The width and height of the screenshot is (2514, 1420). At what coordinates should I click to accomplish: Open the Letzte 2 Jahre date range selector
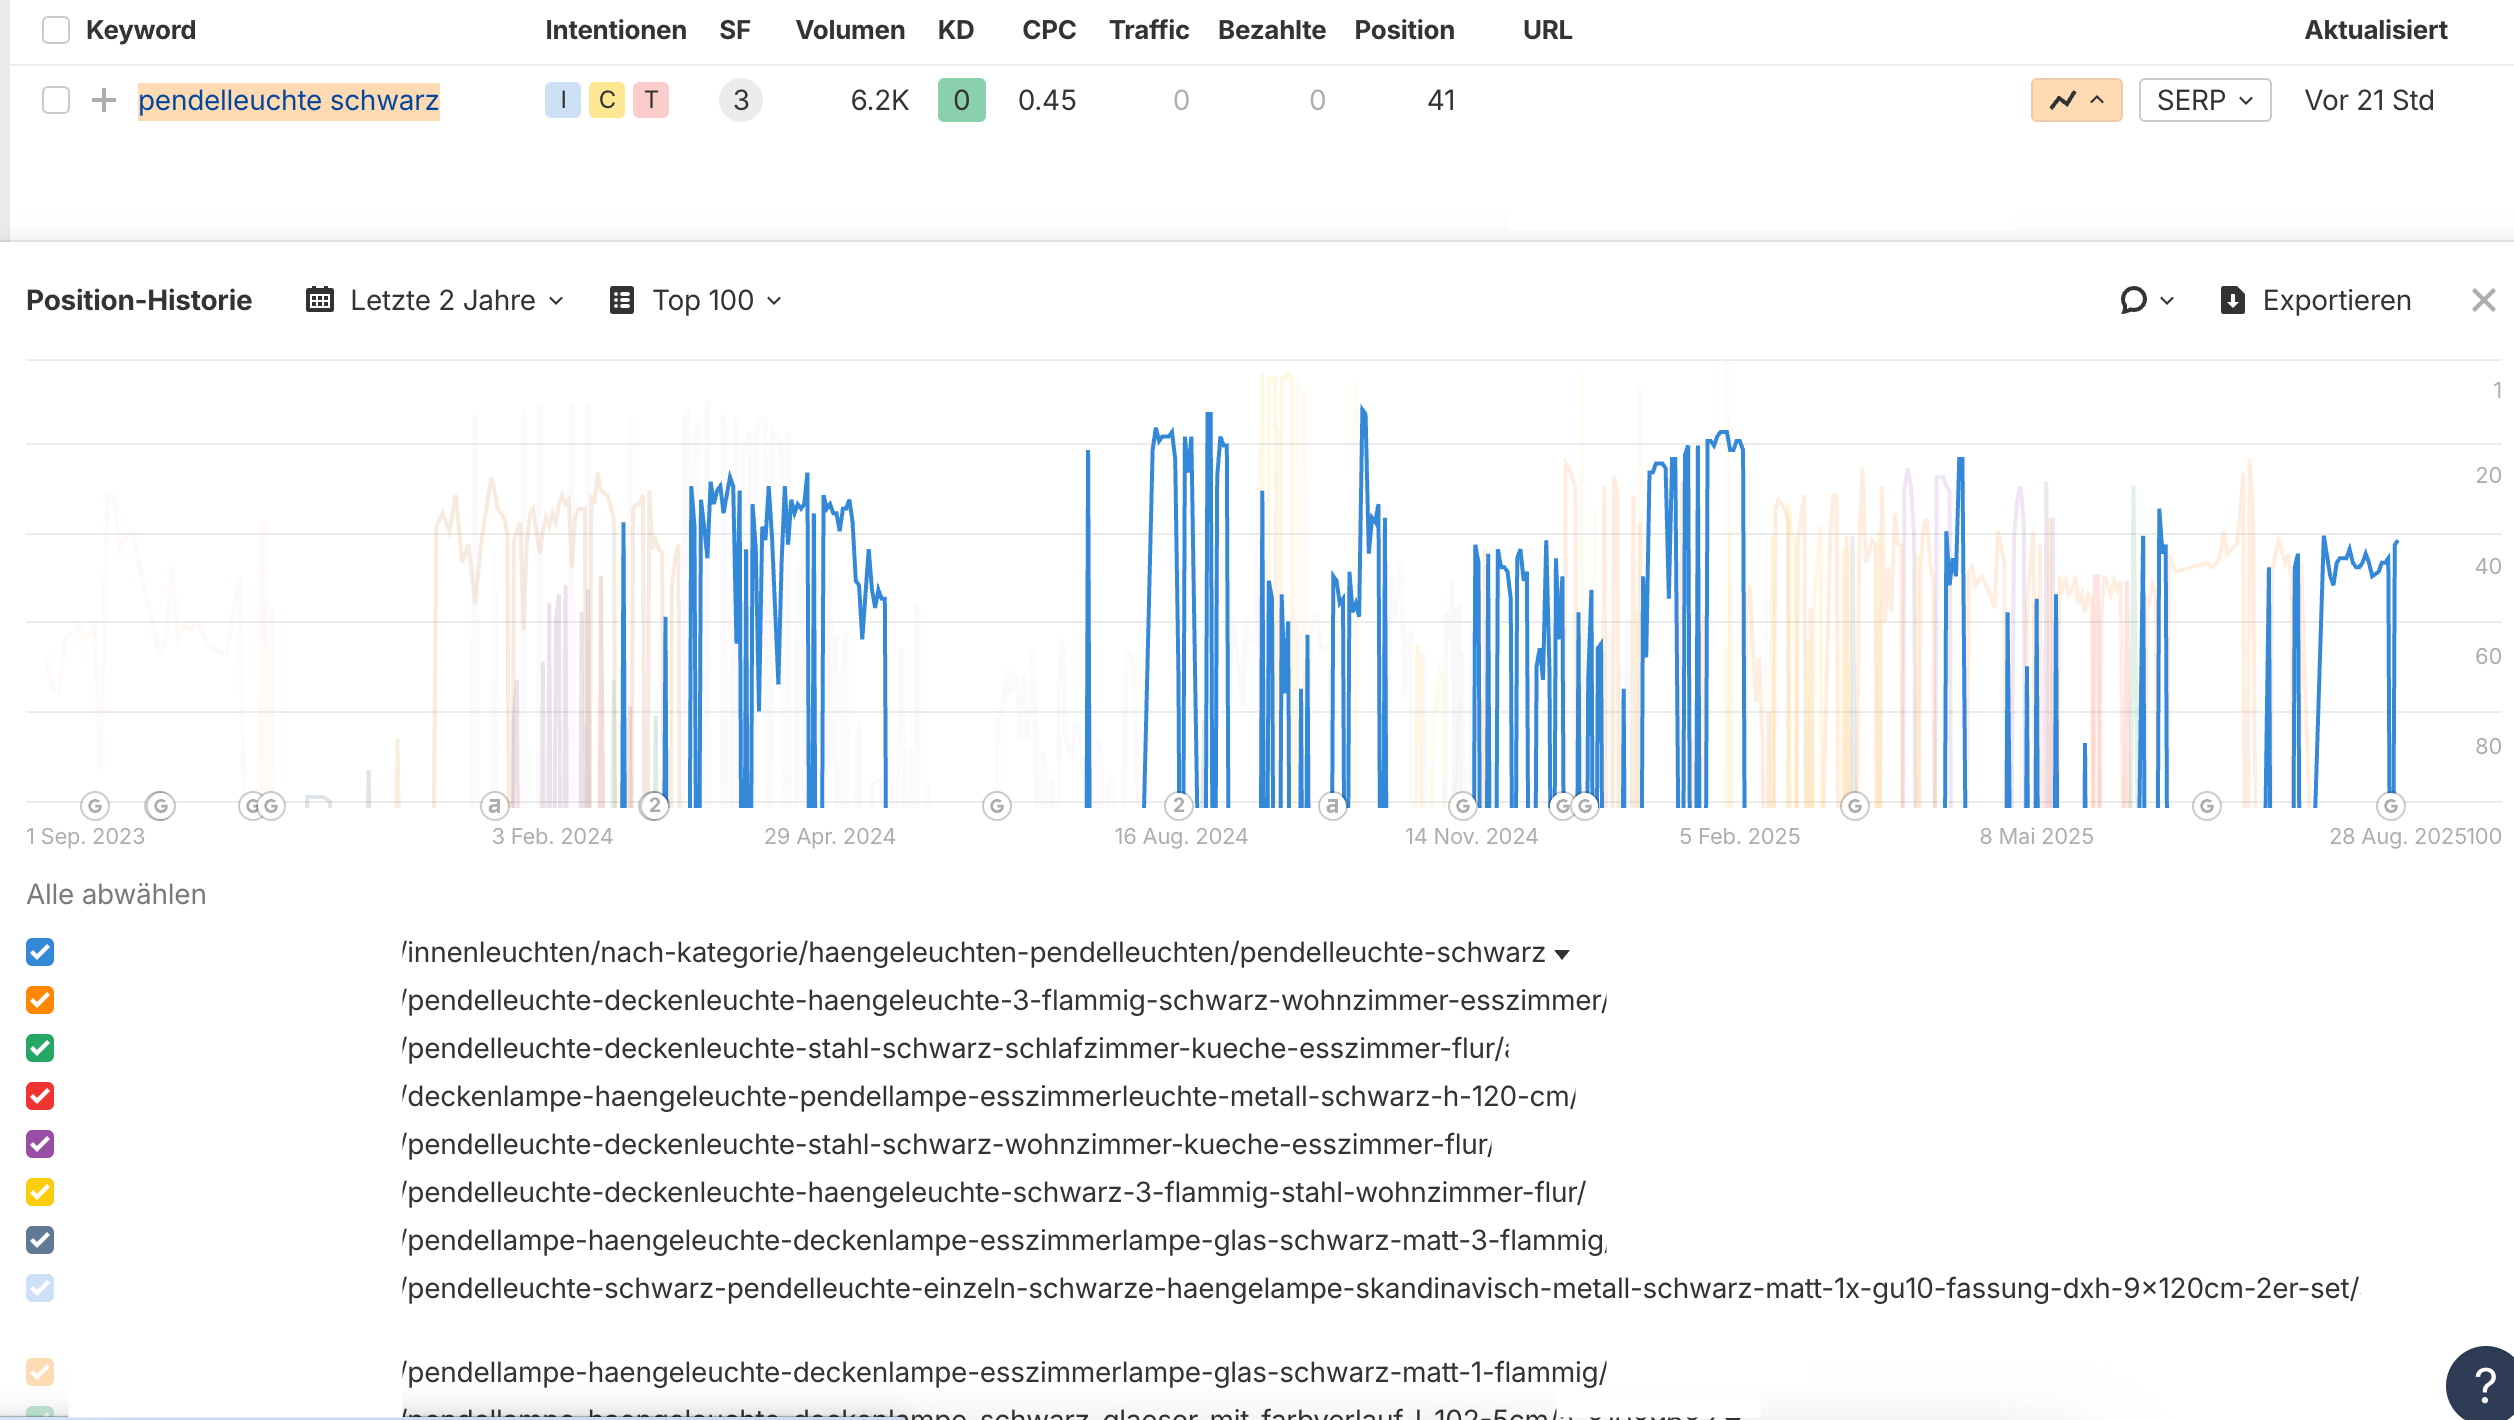coord(443,299)
